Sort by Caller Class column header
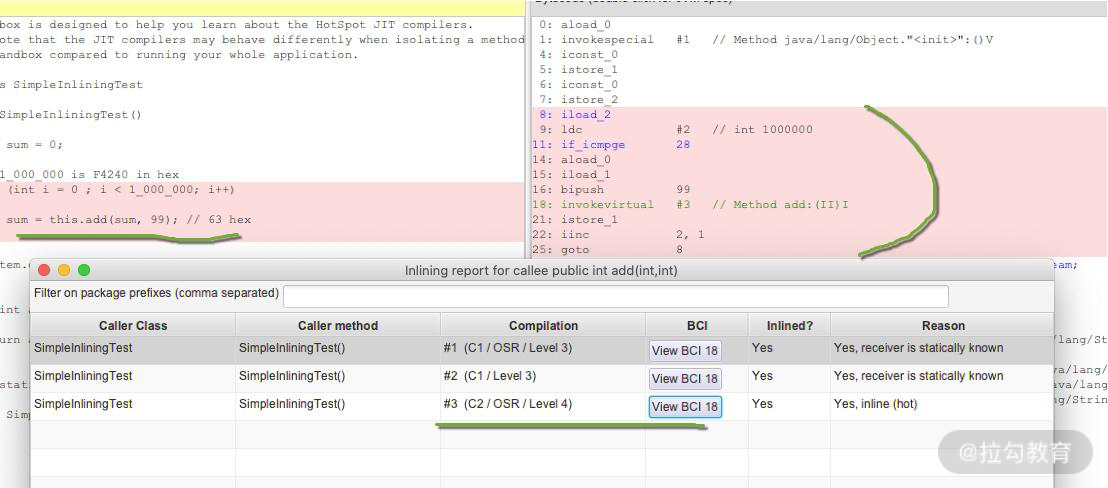Image resolution: width=1108 pixels, height=488 pixels. pos(133,325)
